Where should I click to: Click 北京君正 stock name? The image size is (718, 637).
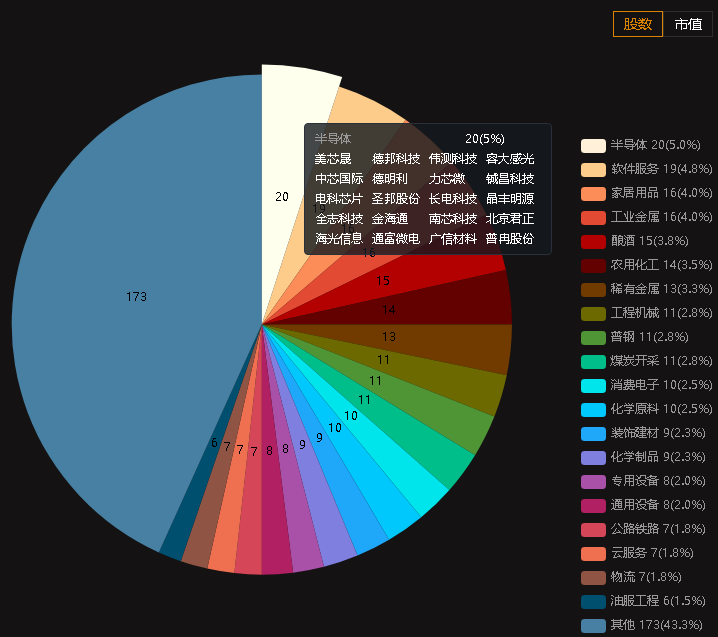510,218
